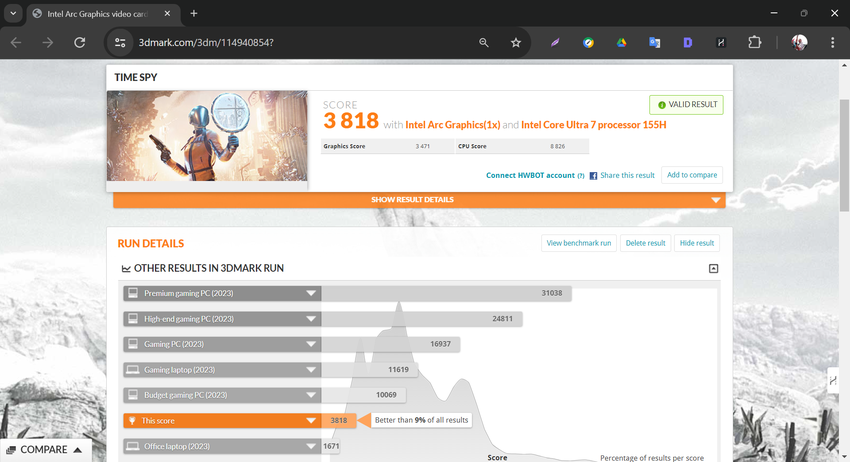Open the Google Drive extension icon

tap(621, 43)
